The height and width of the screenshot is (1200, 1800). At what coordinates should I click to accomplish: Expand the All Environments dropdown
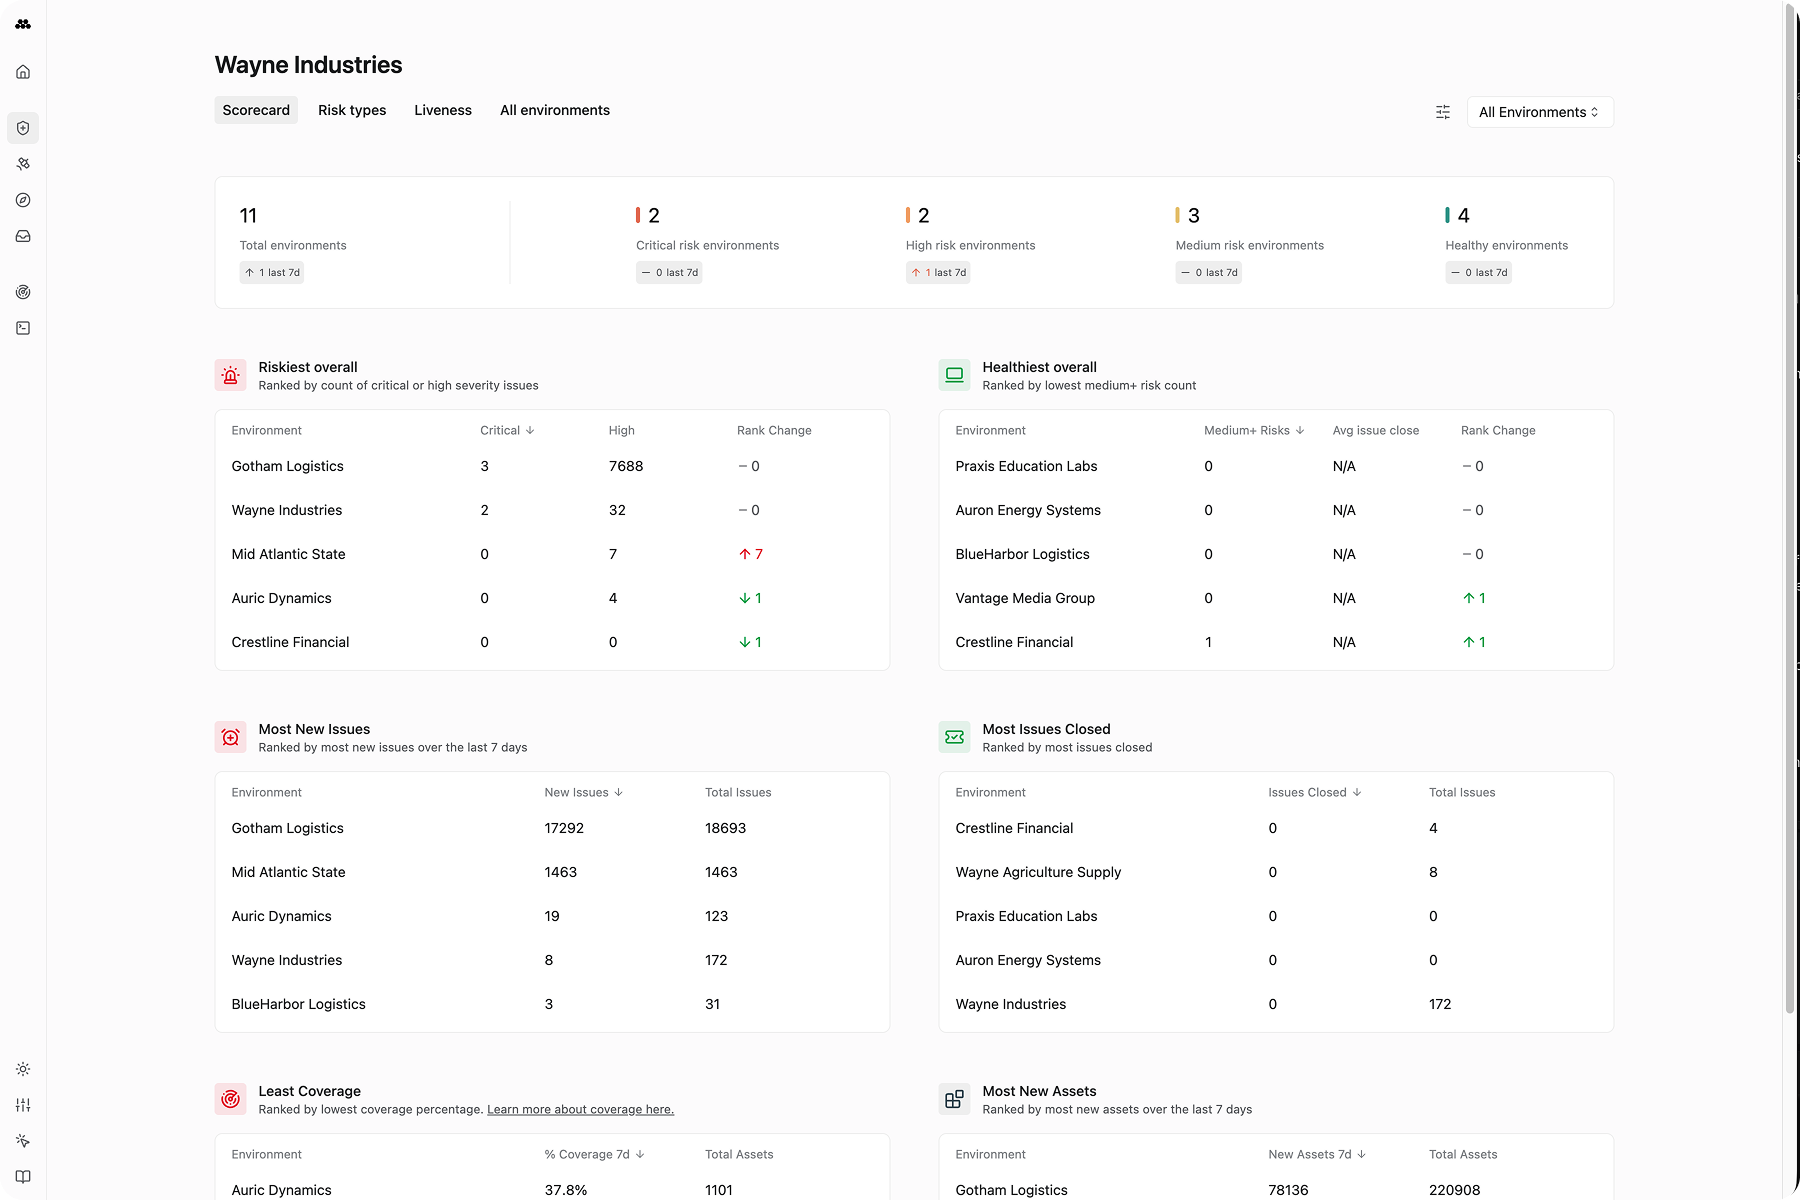tap(1539, 112)
